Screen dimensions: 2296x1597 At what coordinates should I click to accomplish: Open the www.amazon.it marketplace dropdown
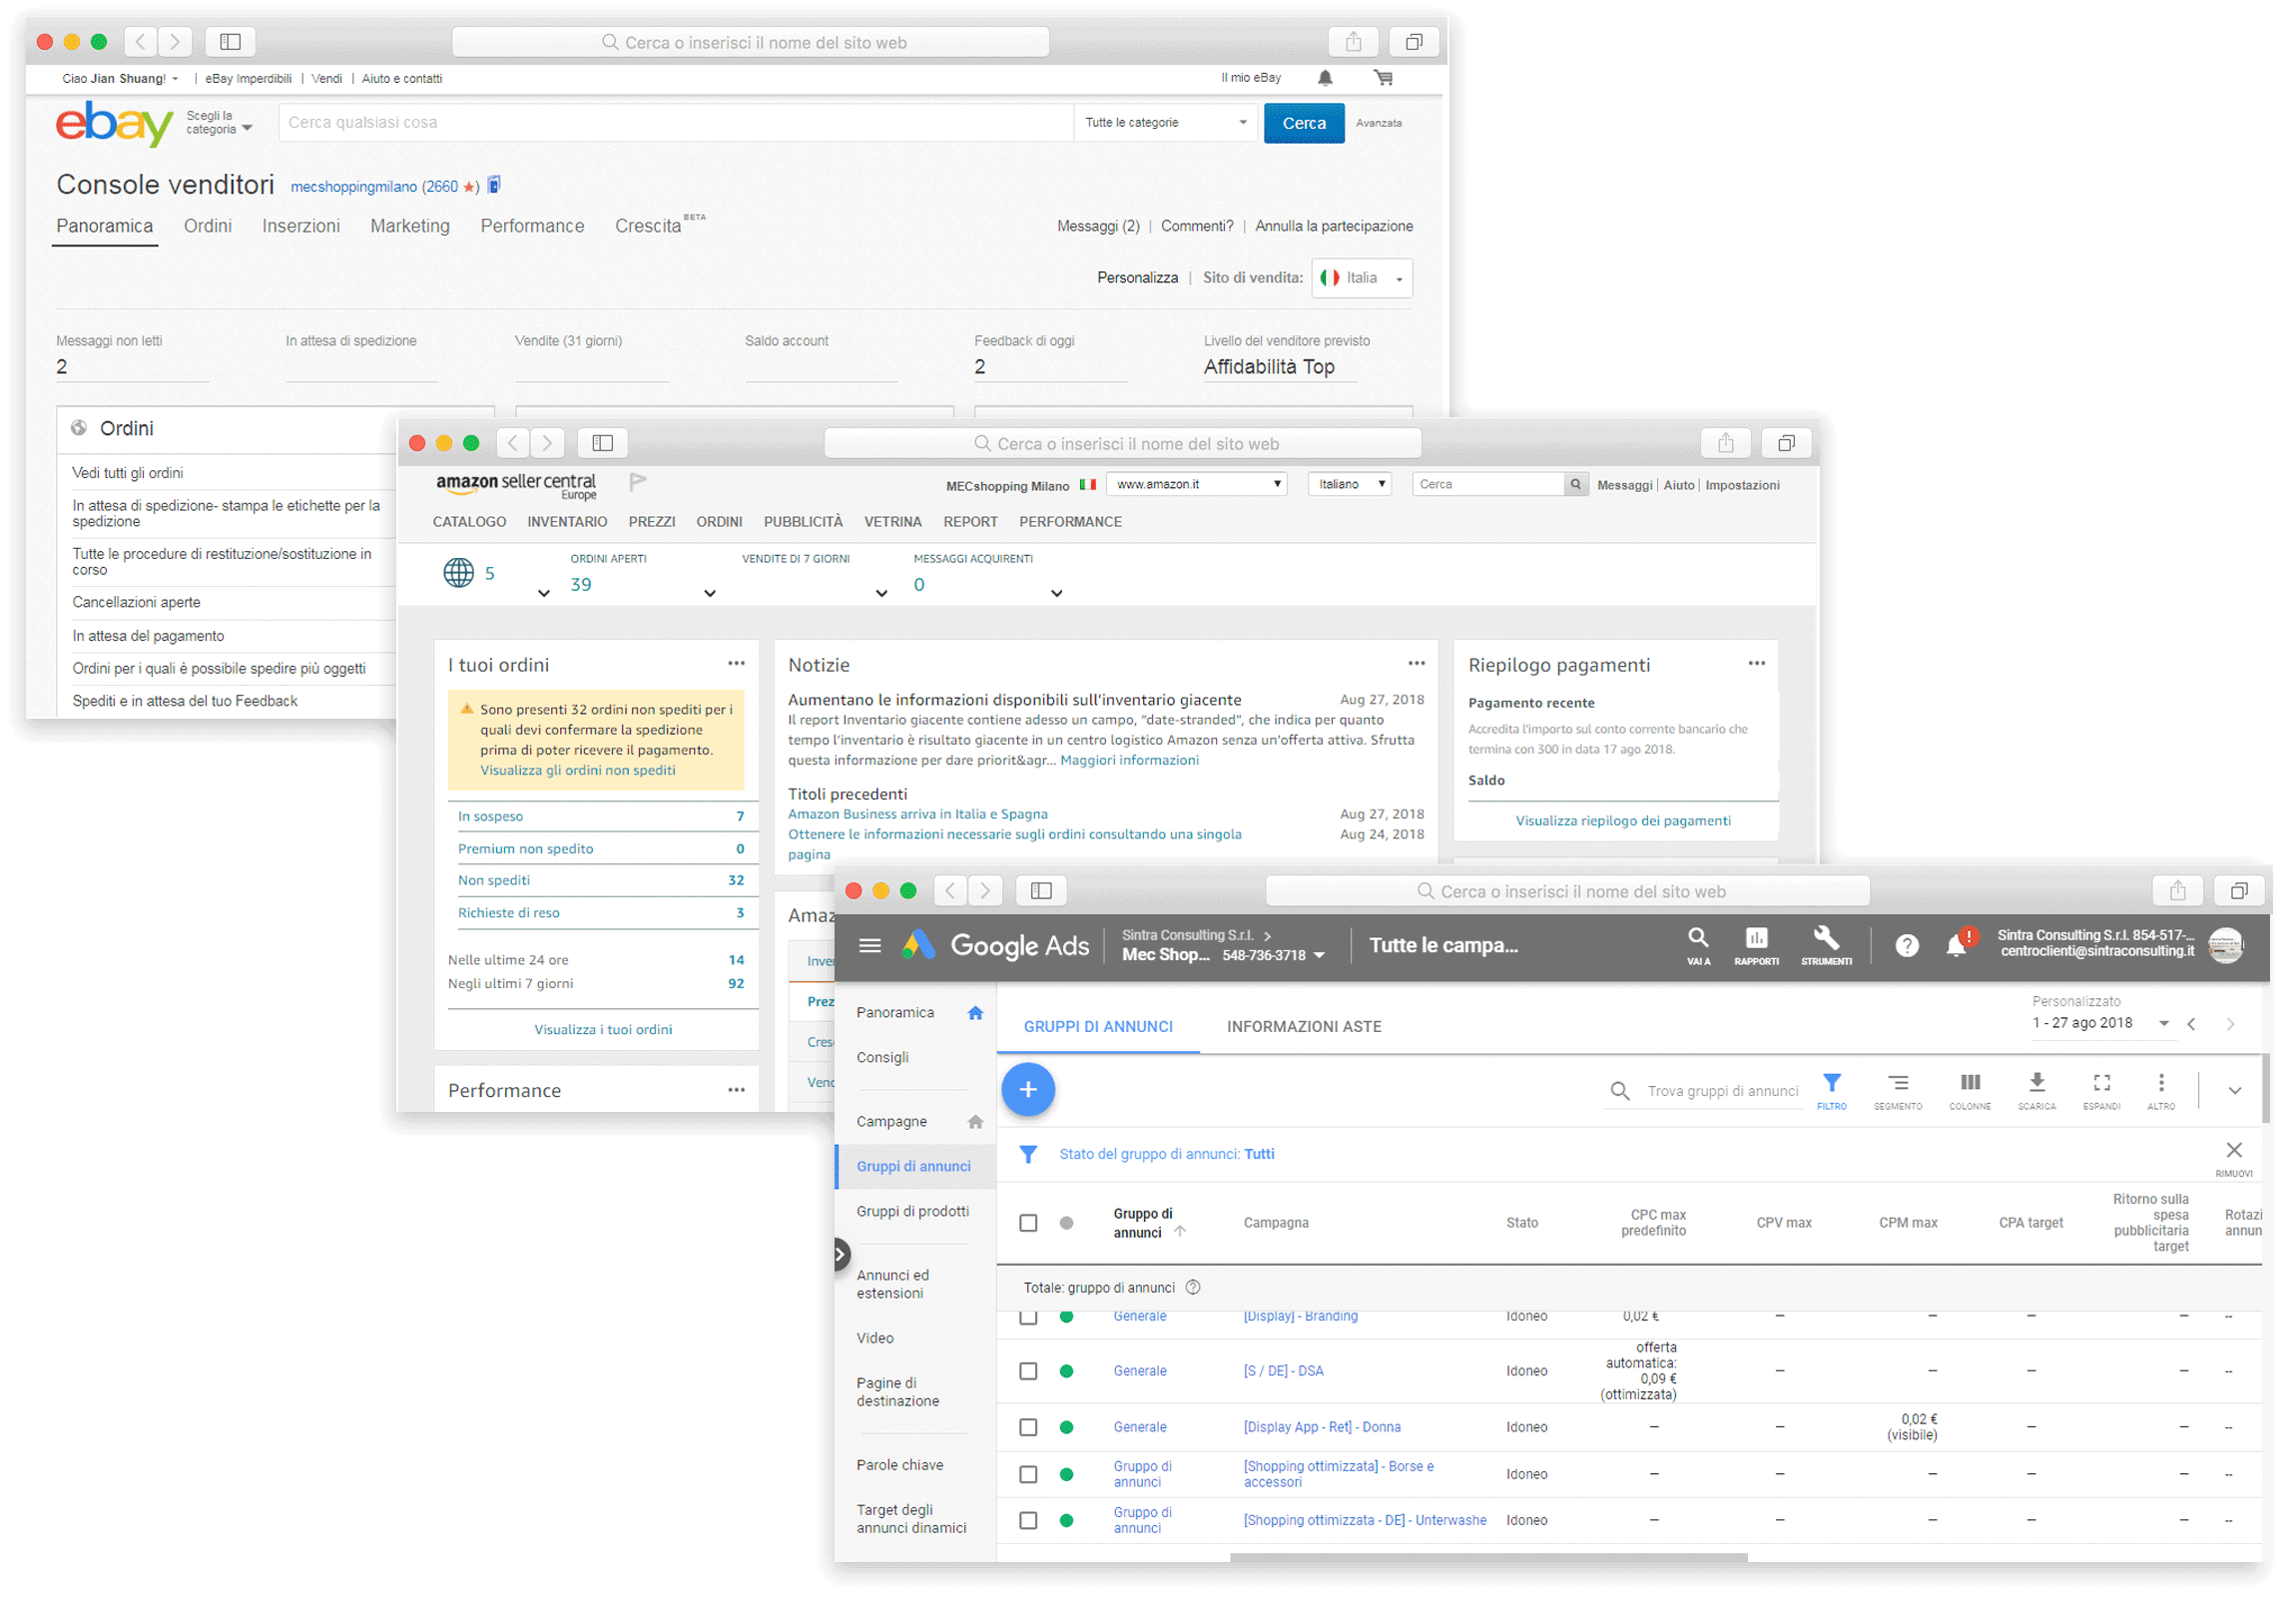1196,484
